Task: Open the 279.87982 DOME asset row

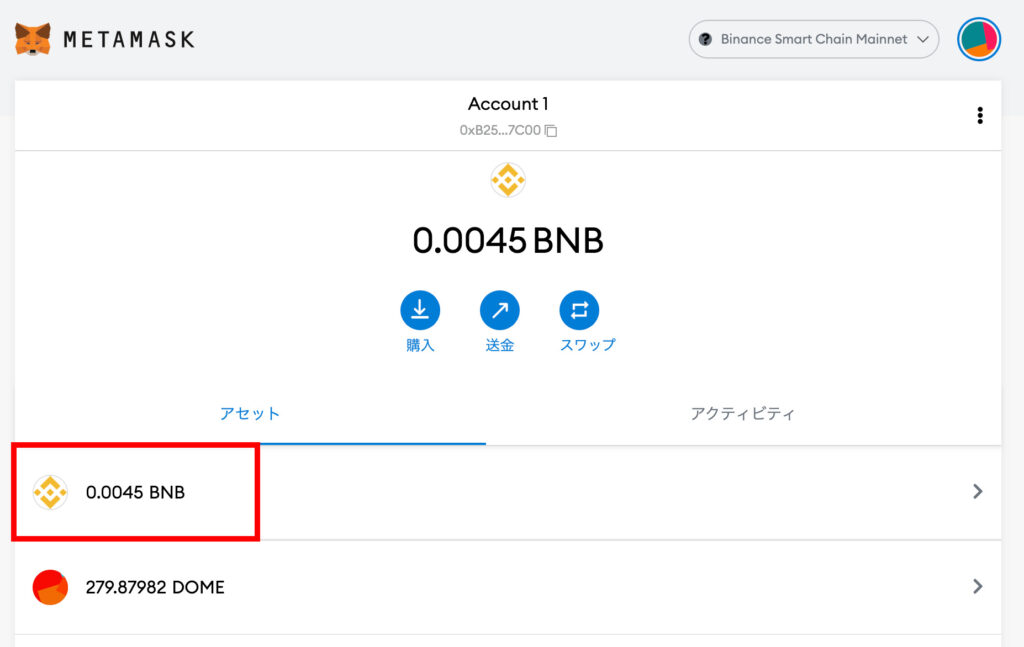Action: [508, 587]
